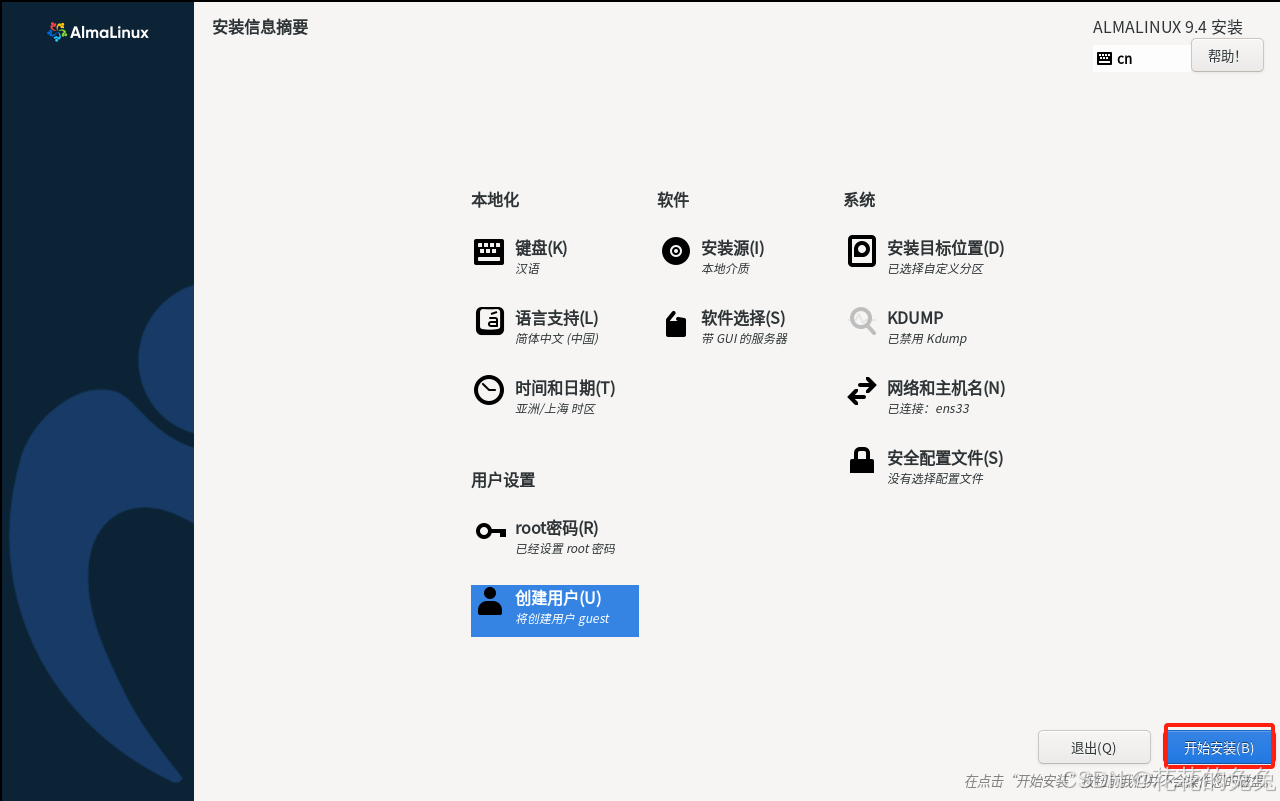The height and width of the screenshot is (801, 1280).
Task: Open 创建用户(U) highlighted label
Action: pos(558,598)
